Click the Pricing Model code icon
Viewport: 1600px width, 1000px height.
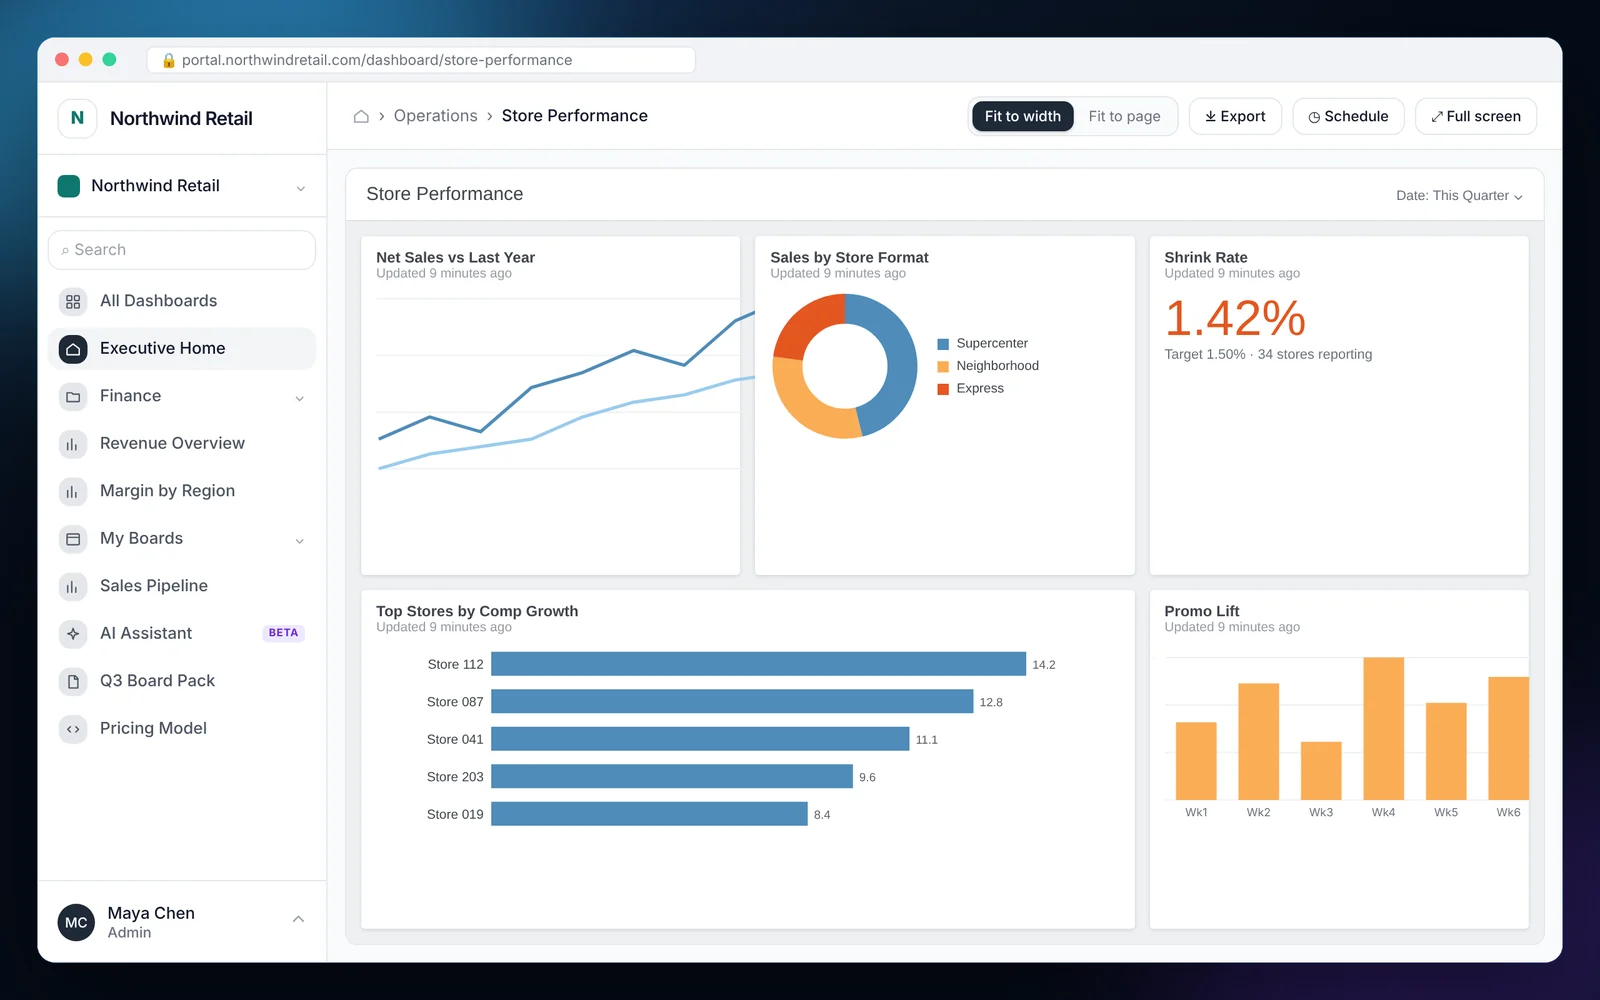point(73,729)
